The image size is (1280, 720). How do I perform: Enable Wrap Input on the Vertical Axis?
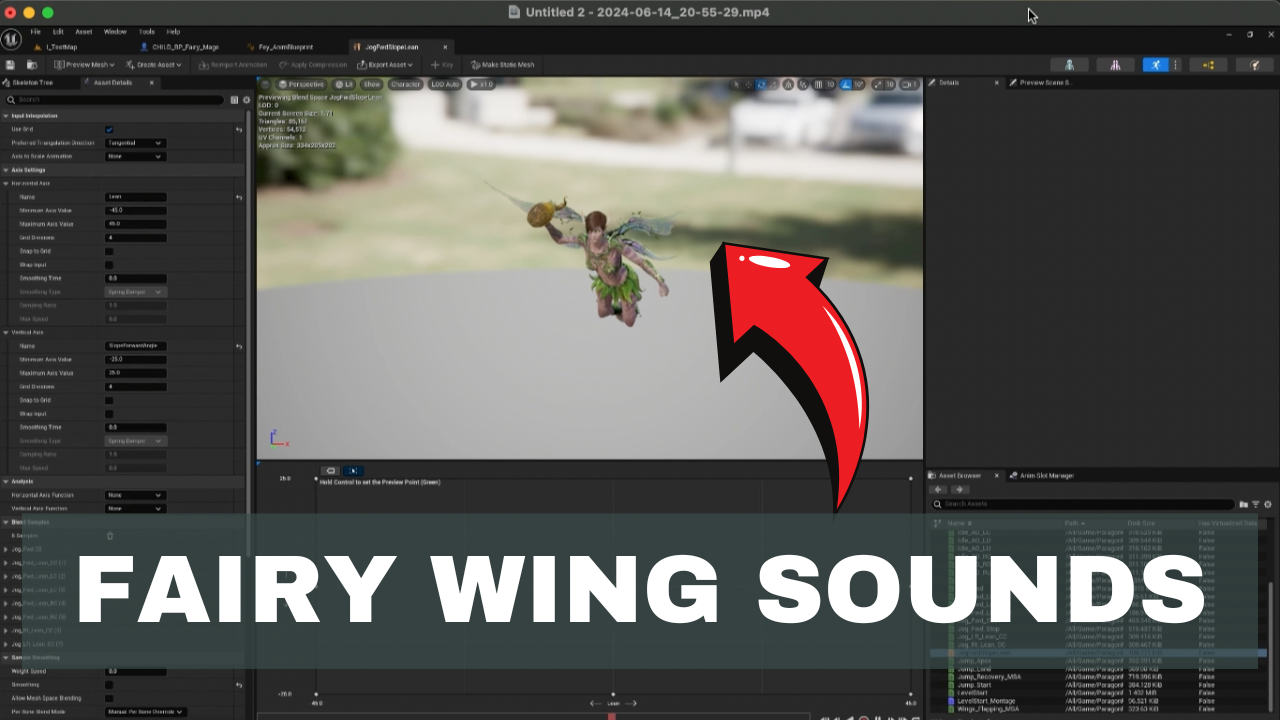tap(110, 414)
